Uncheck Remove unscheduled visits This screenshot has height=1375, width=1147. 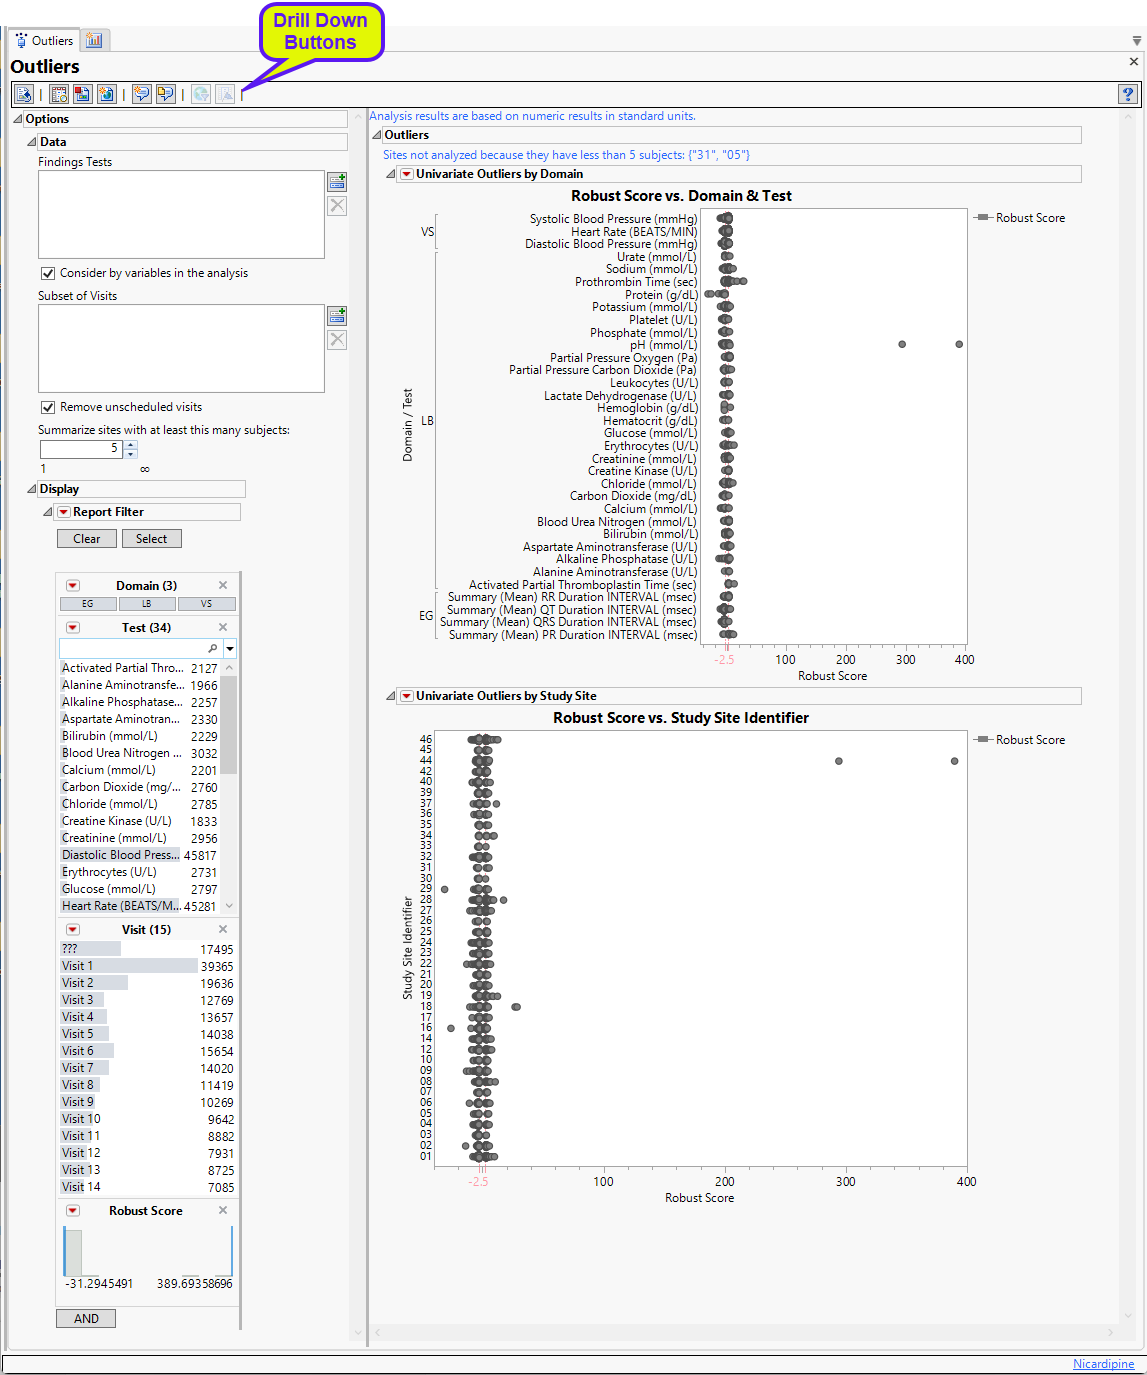tap(48, 407)
